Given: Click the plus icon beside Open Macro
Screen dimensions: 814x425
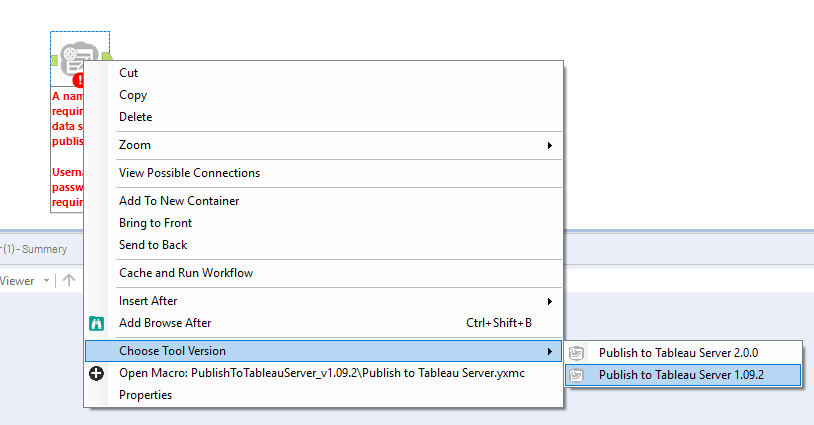Looking at the screenshot, I should tap(97, 373).
